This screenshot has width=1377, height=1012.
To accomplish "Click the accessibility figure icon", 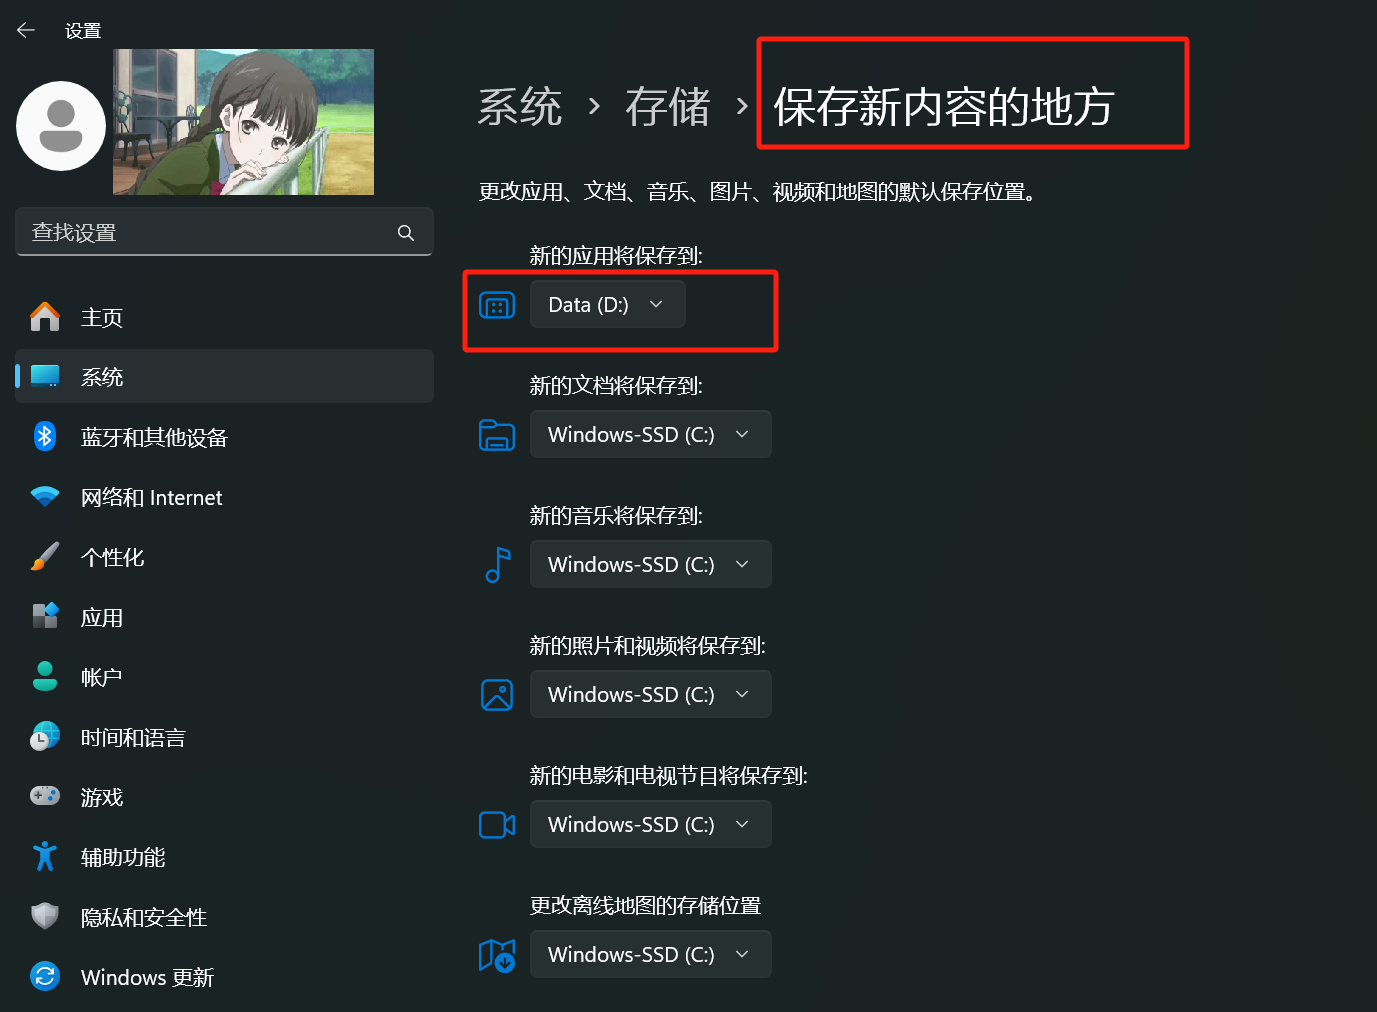I will click(45, 856).
